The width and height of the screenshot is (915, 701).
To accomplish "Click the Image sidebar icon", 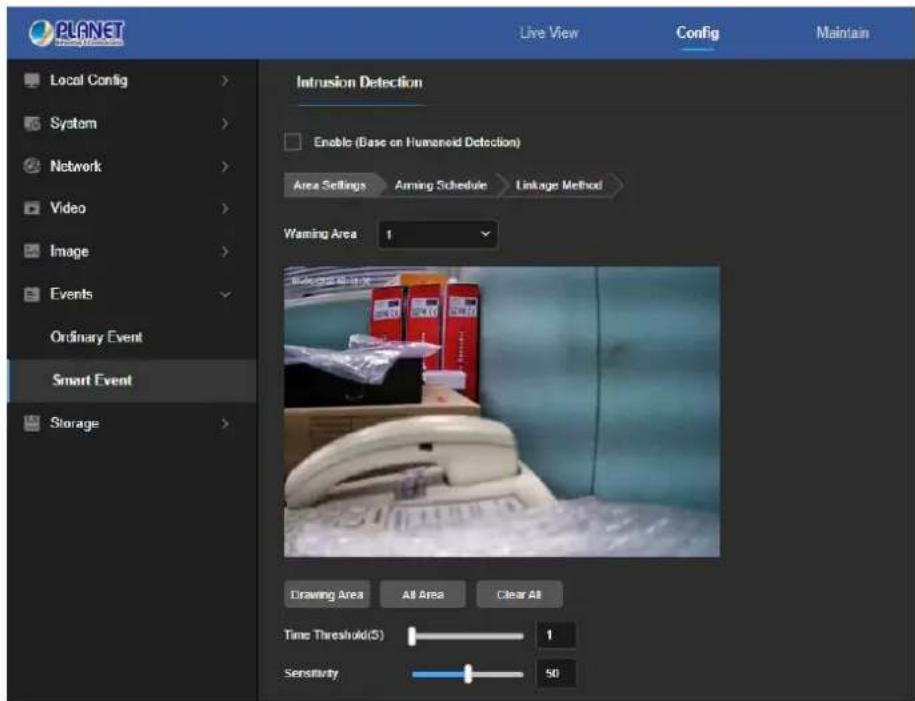I will pyautogui.click(x=32, y=251).
